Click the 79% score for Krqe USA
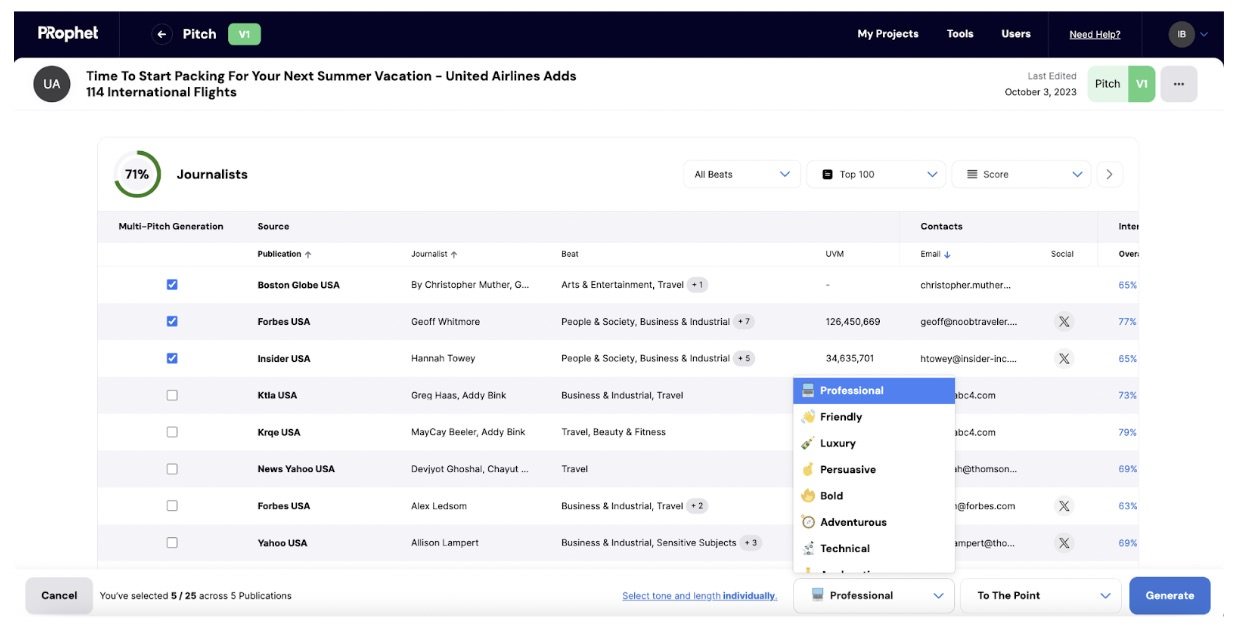Viewport: 1242px width, 638px height. click(x=1128, y=432)
